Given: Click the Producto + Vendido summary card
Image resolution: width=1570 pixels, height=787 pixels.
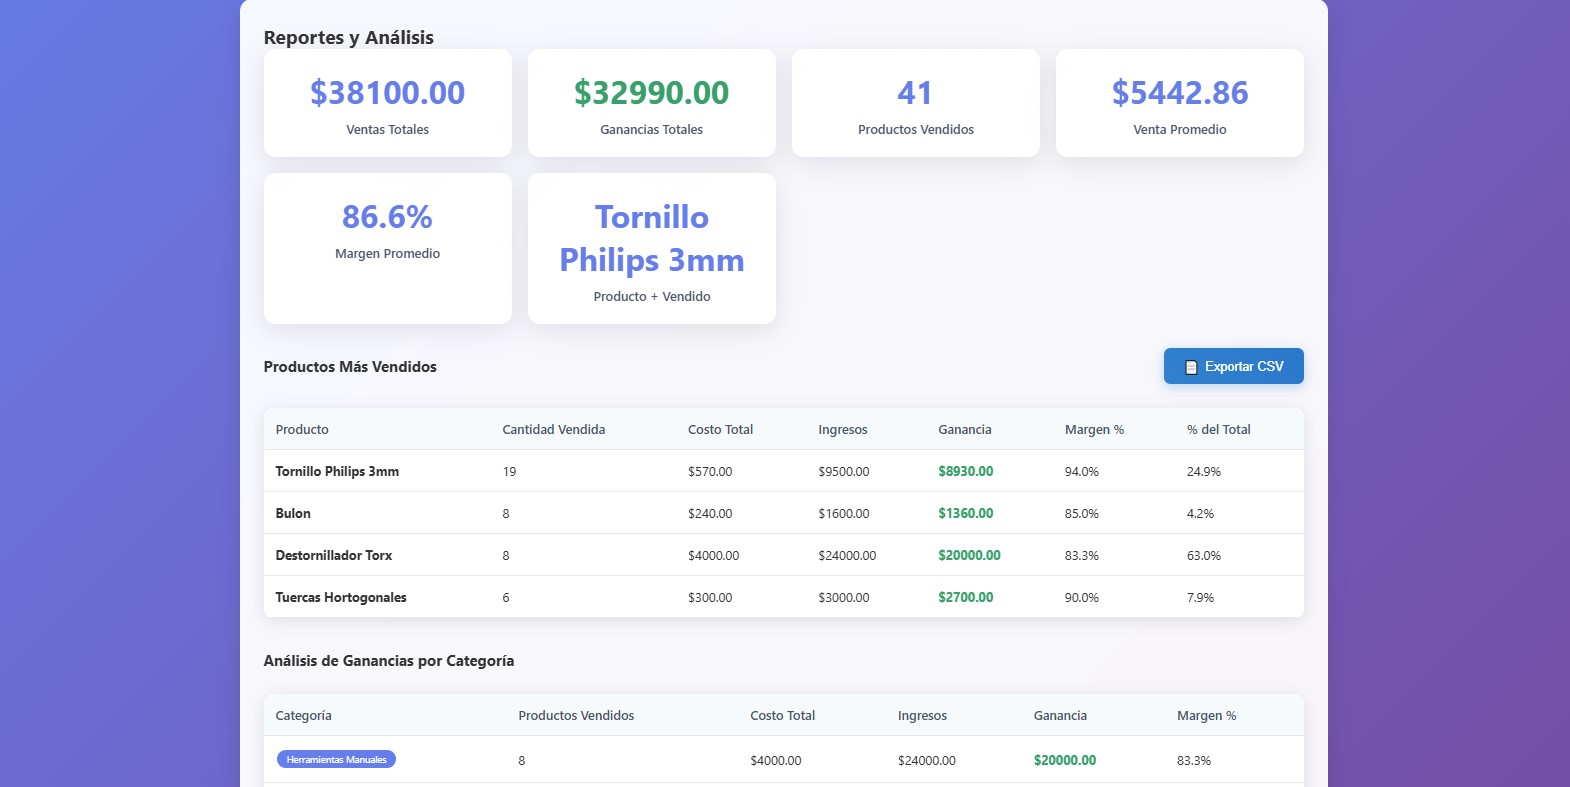Looking at the screenshot, I should 651,247.
